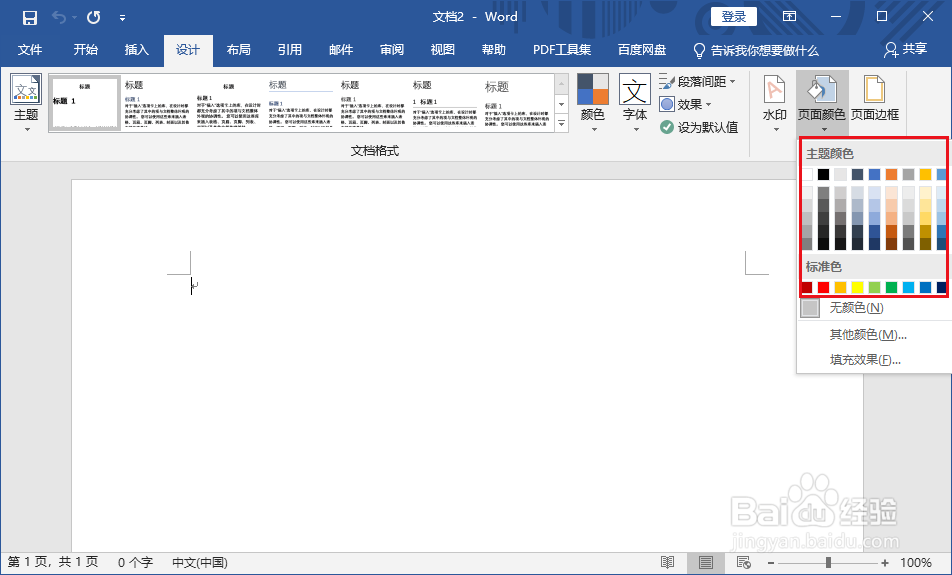Viewport: 952px width, 575px height.
Task: Click the 页面边框 page borders icon
Action: (x=874, y=98)
